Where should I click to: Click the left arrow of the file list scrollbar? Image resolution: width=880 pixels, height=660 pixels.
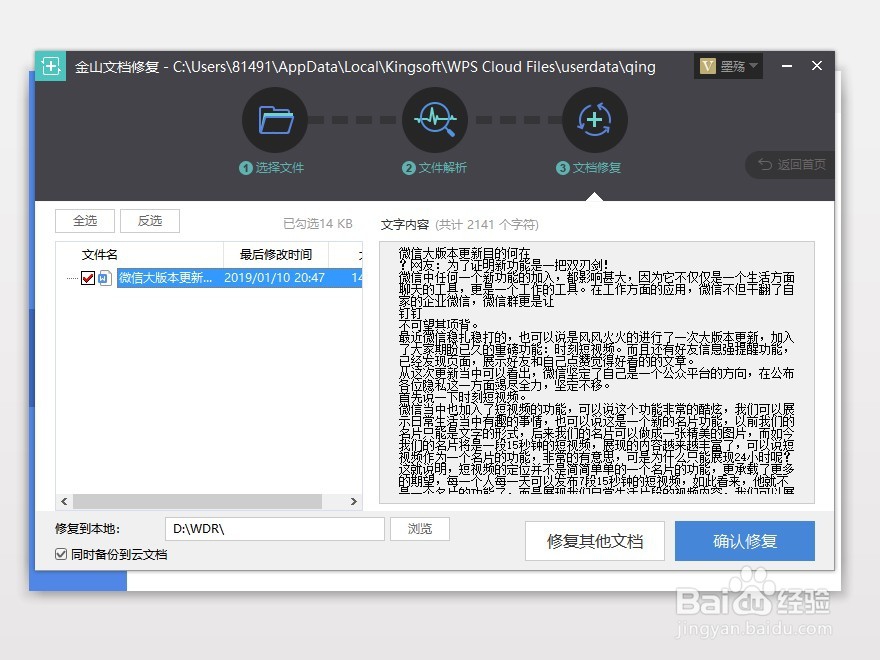point(64,501)
